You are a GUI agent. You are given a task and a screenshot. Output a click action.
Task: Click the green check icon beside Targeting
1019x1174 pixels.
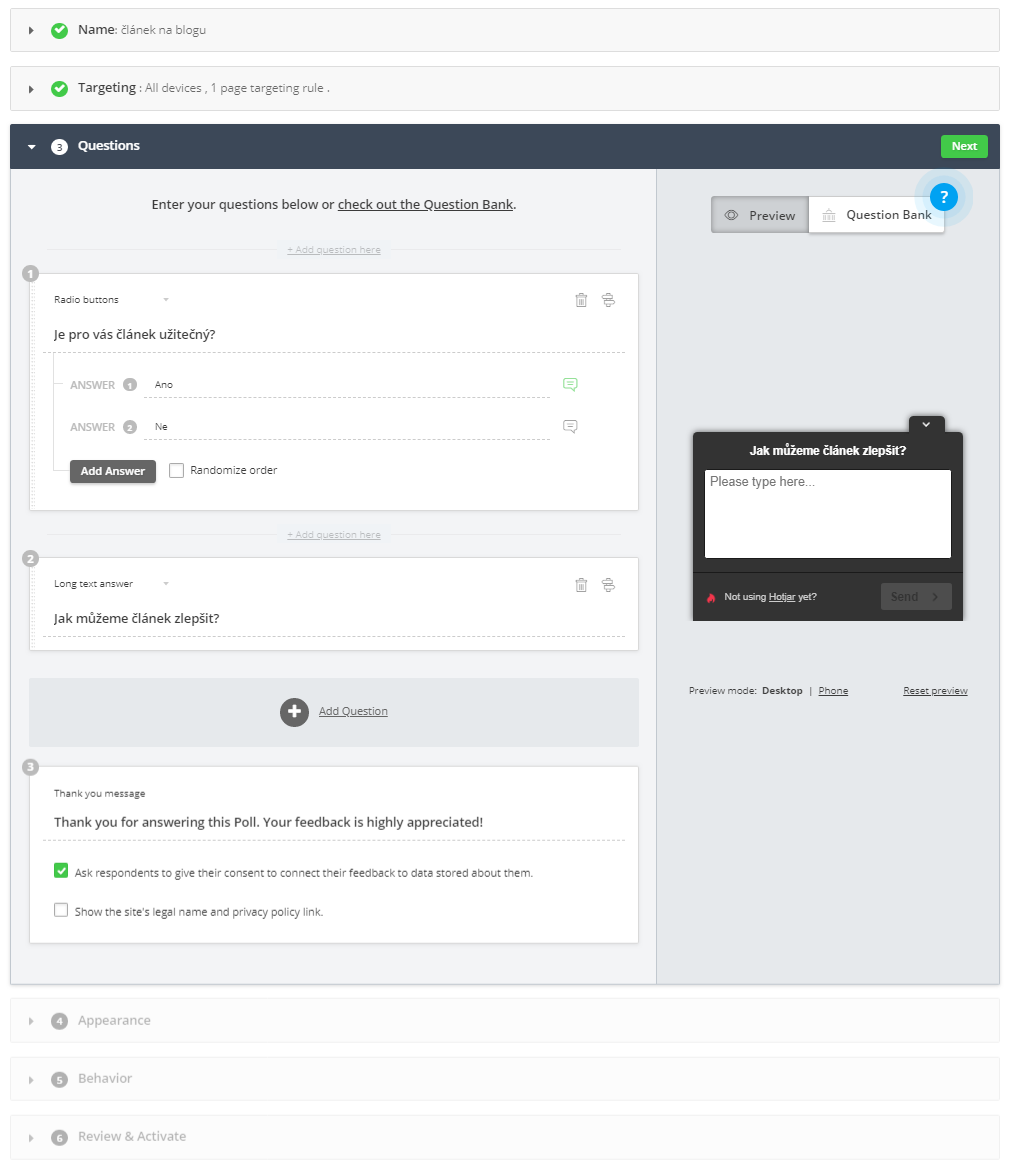pos(59,88)
